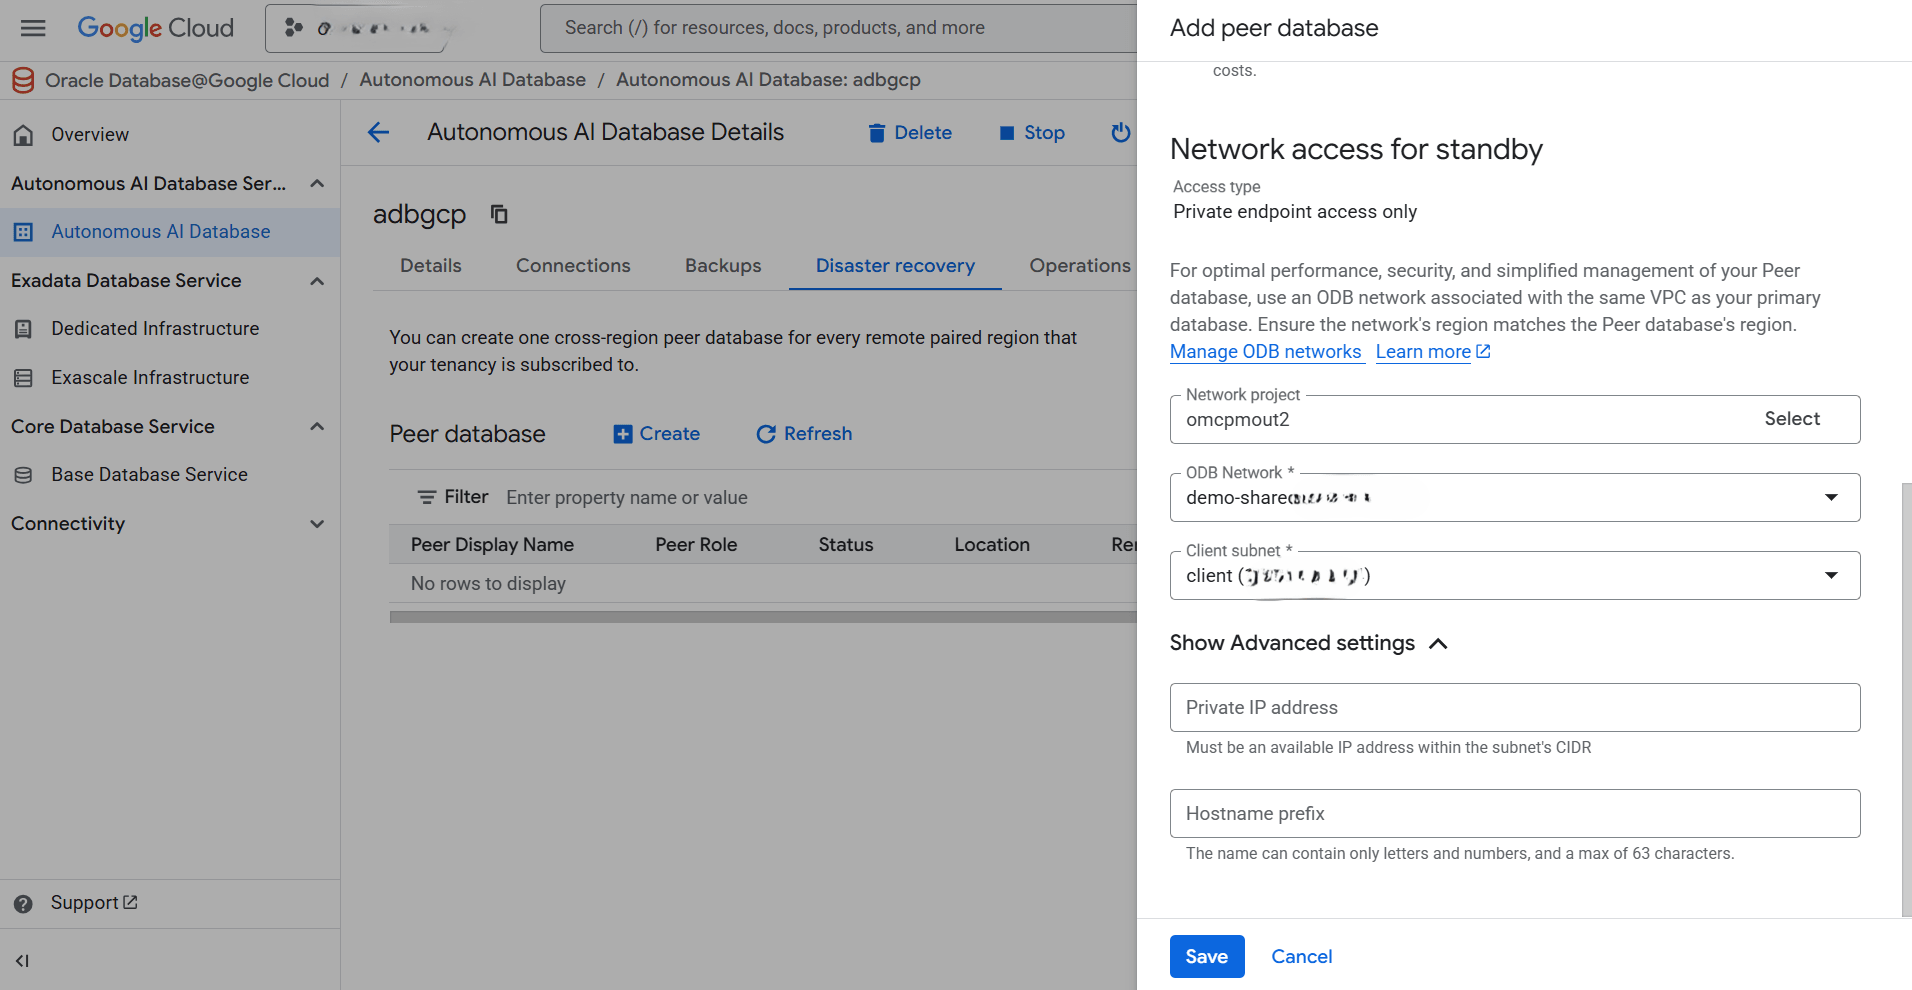Click the Manage ODB networks link
This screenshot has height=990, width=1912.
pos(1265,351)
